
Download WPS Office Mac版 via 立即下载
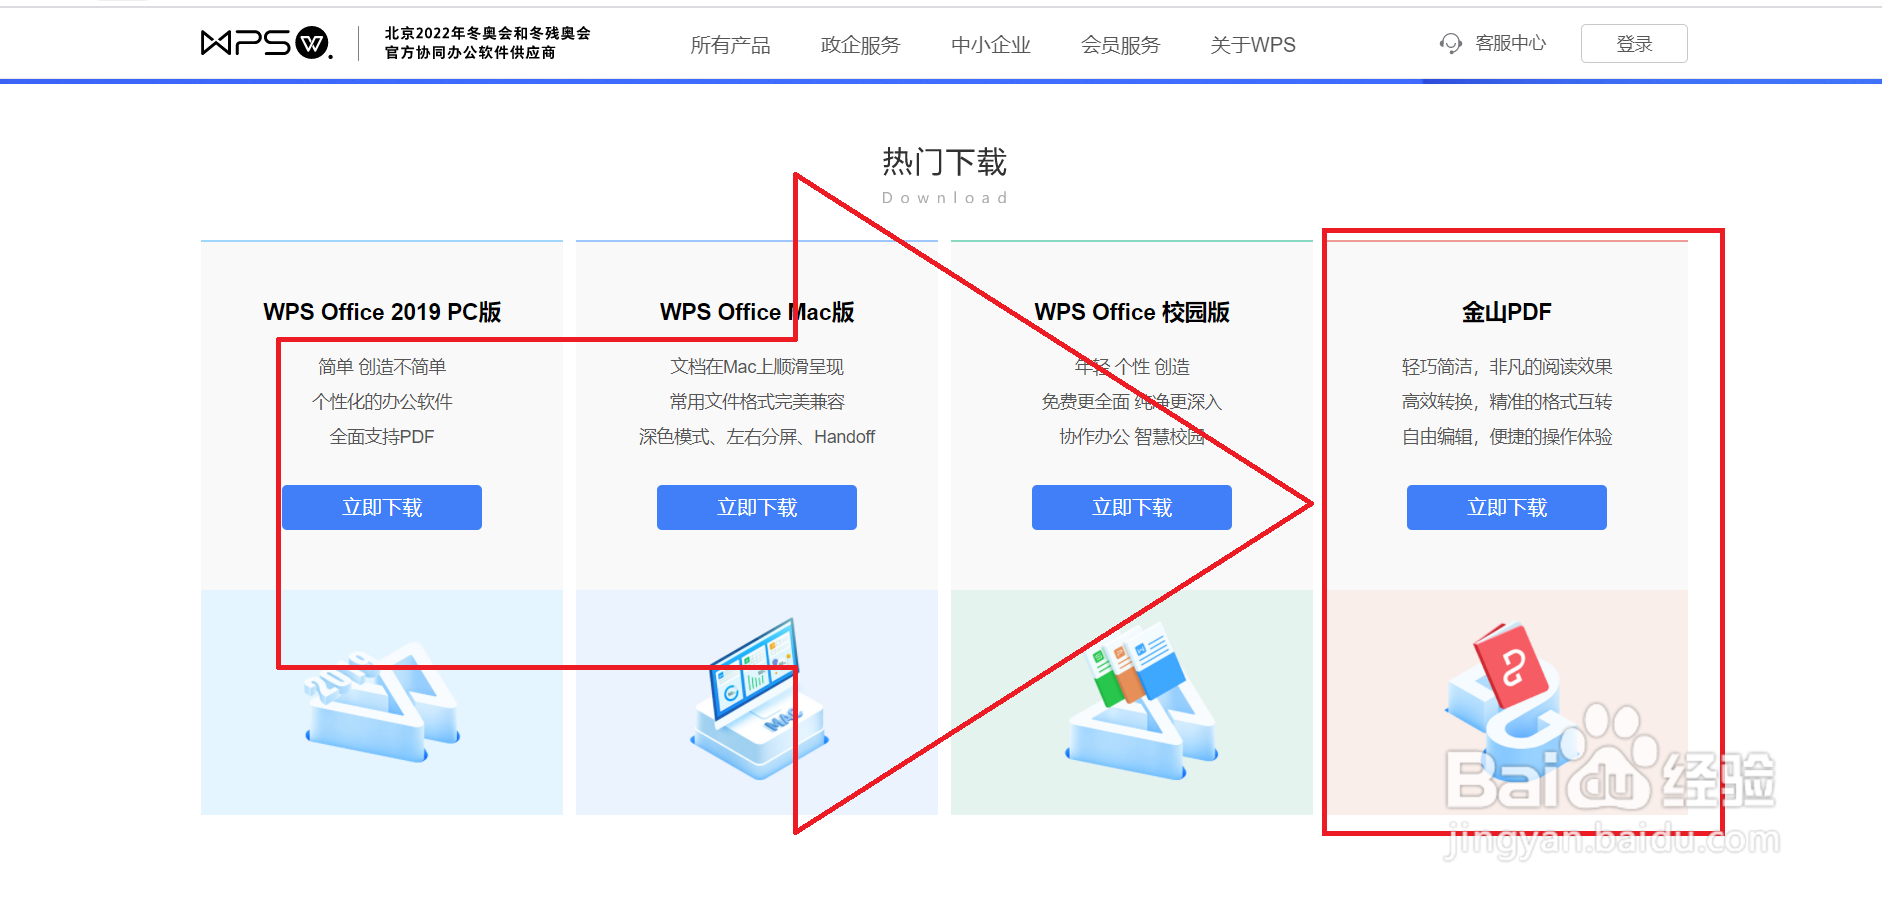point(756,507)
